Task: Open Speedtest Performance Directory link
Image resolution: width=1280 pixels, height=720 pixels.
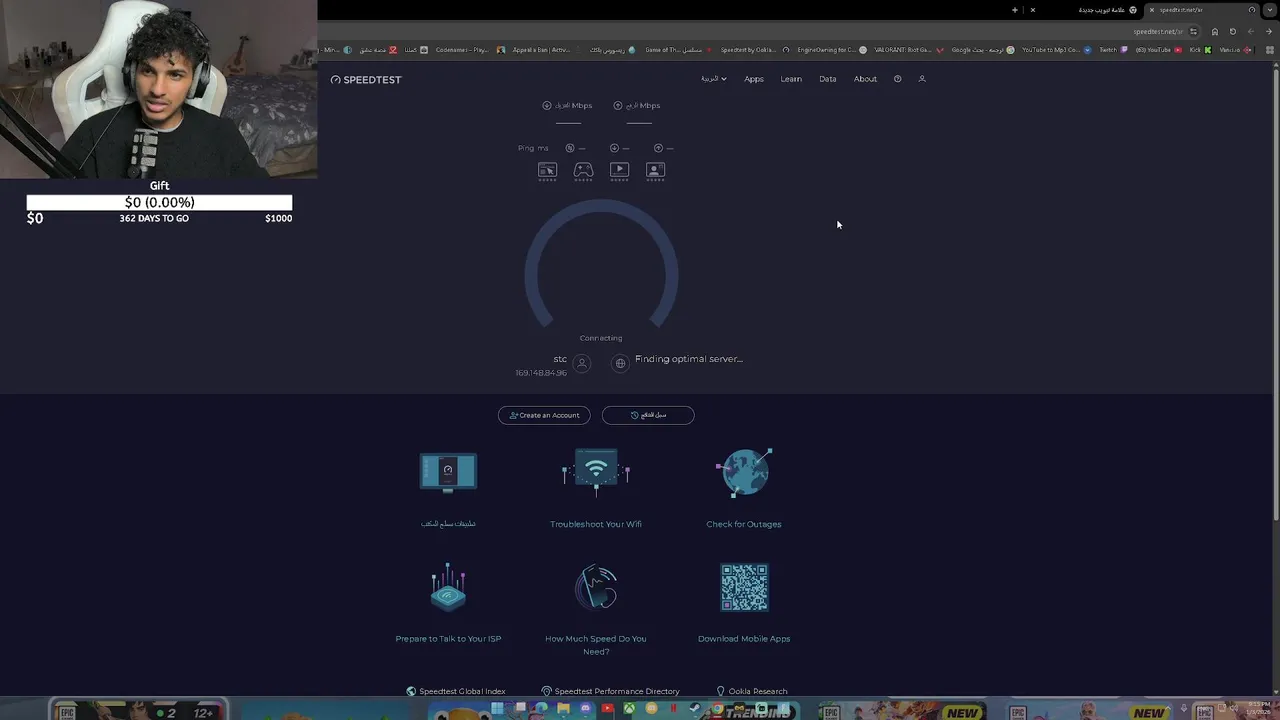Action: pyautogui.click(x=610, y=691)
